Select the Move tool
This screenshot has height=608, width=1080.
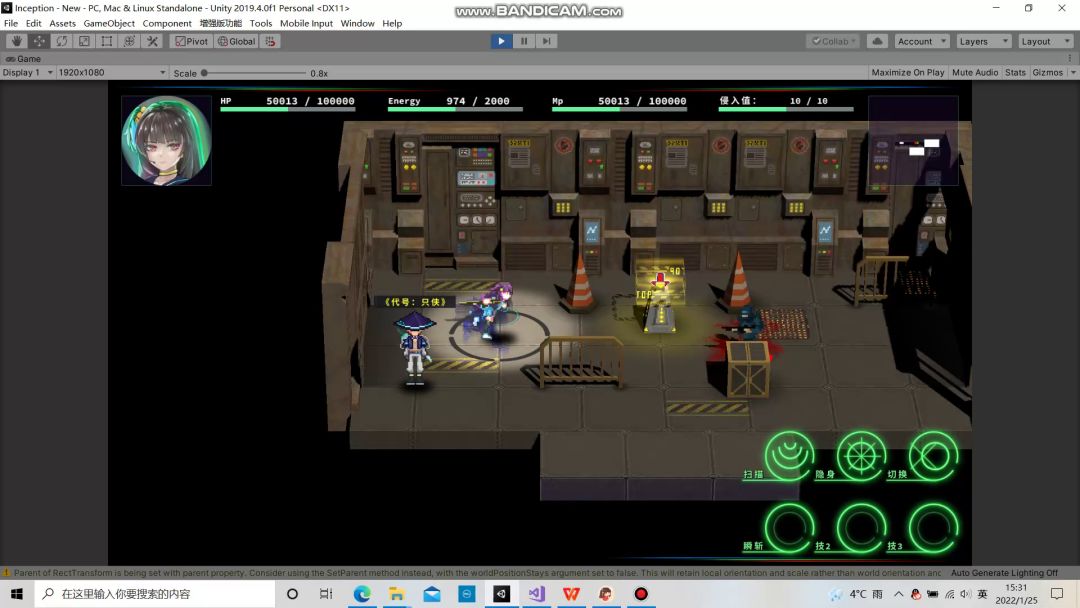pos(39,41)
